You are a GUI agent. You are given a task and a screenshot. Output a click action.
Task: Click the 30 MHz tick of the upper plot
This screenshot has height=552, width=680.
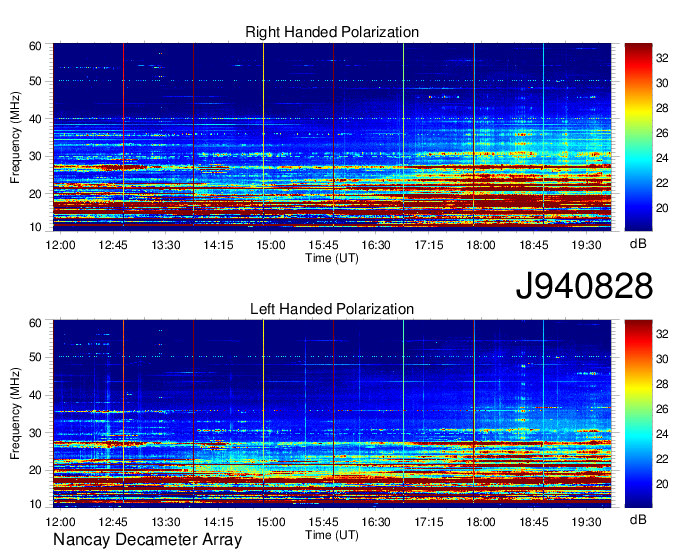click(x=35, y=156)
